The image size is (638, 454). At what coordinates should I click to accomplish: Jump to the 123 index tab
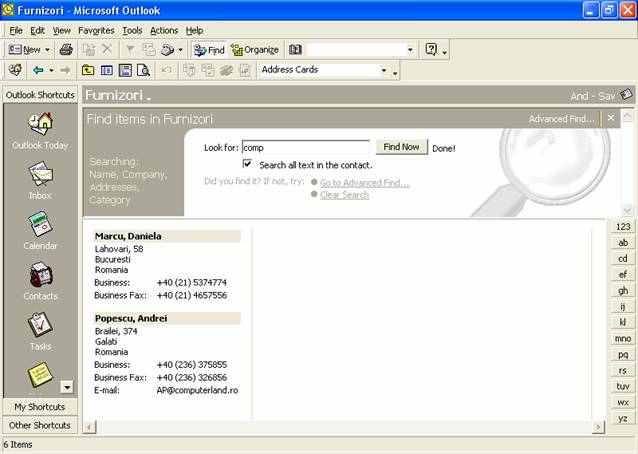[x=623, y=227]
